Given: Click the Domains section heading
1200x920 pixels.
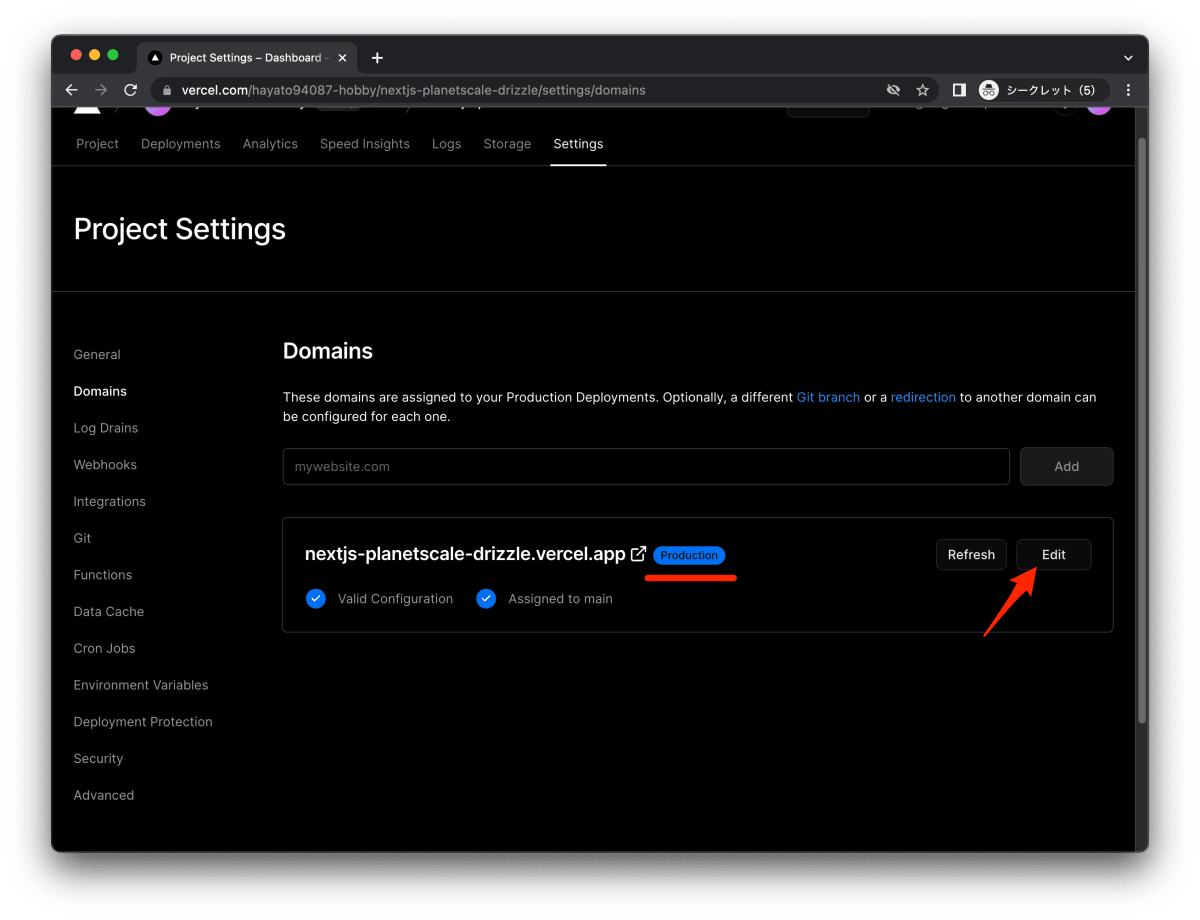Looking at the screenshot, I should pyautogui.click(x=328, y=351).
